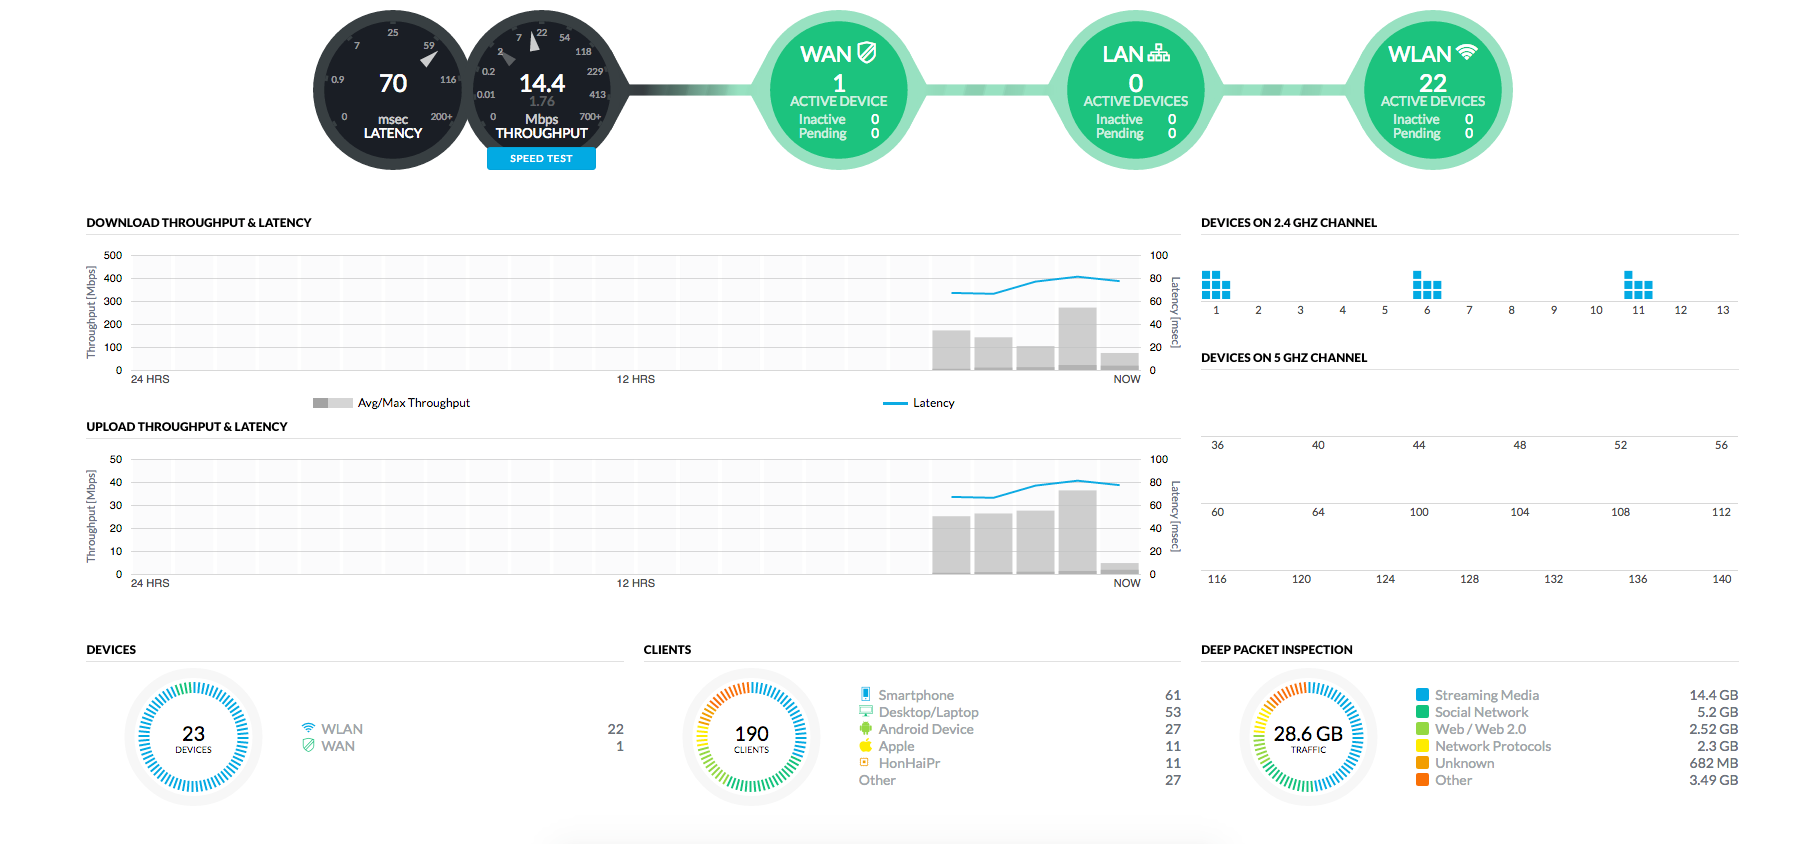Click the 61 smartphone count
Viewport: 1812px width, 844px height.
click(1173, 695)
